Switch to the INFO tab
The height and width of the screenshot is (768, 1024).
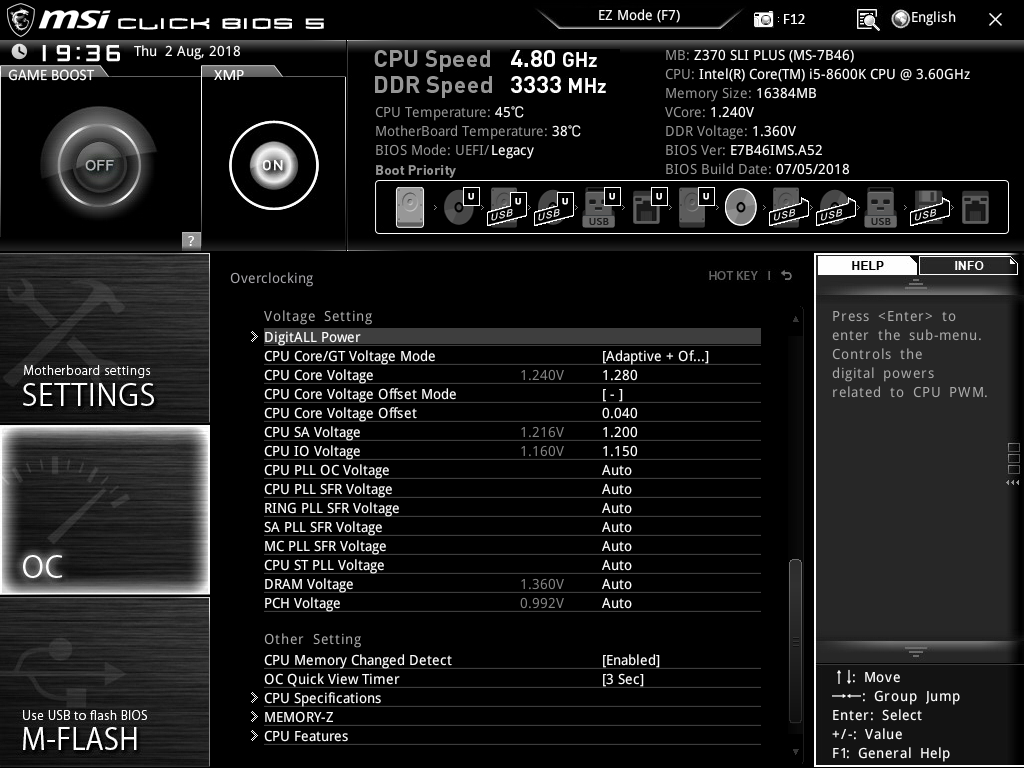pos(968,265)
